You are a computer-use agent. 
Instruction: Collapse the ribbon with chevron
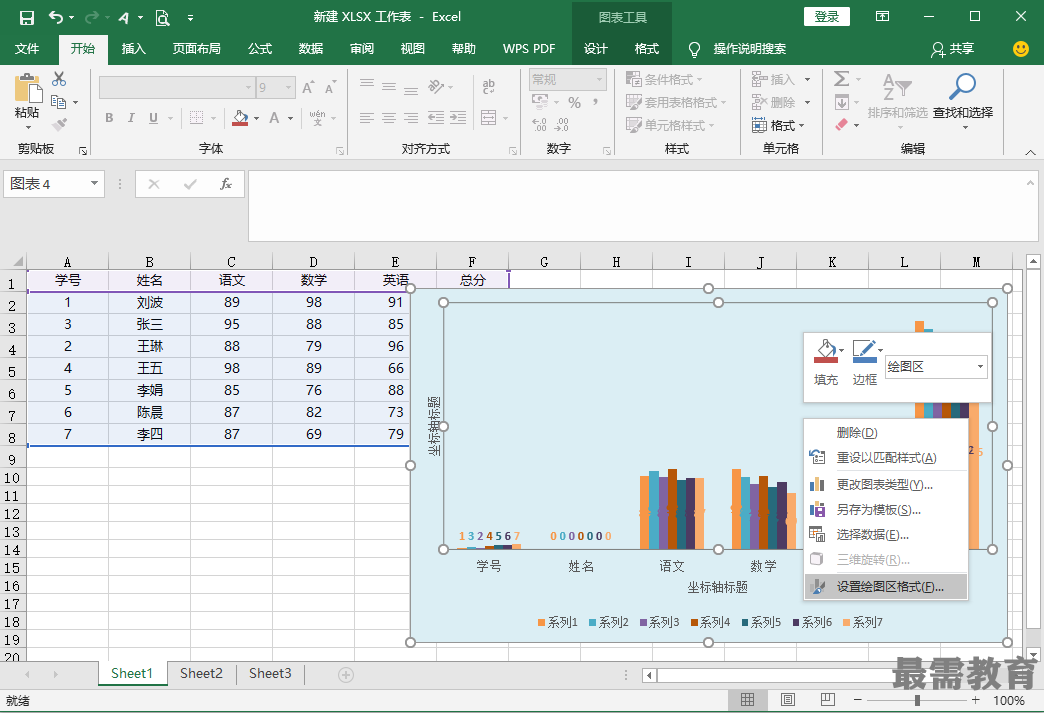pos(1030,152)
